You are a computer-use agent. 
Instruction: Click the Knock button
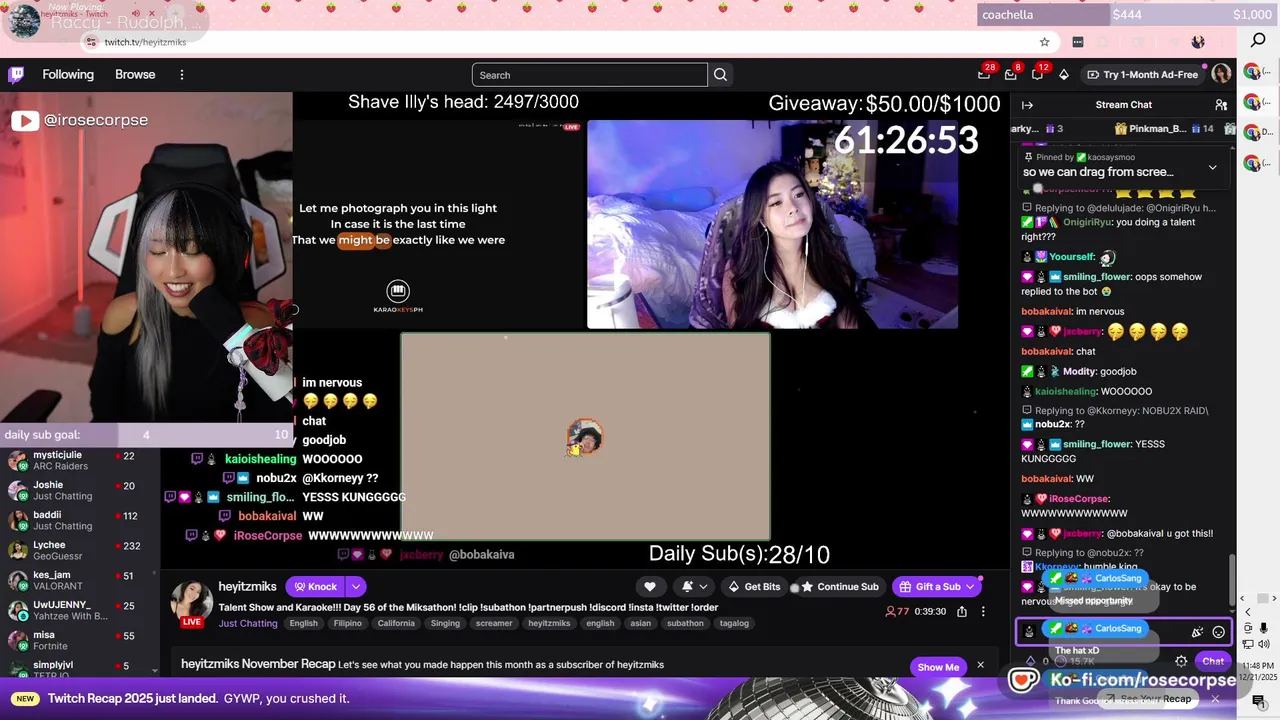pos(315,587)
